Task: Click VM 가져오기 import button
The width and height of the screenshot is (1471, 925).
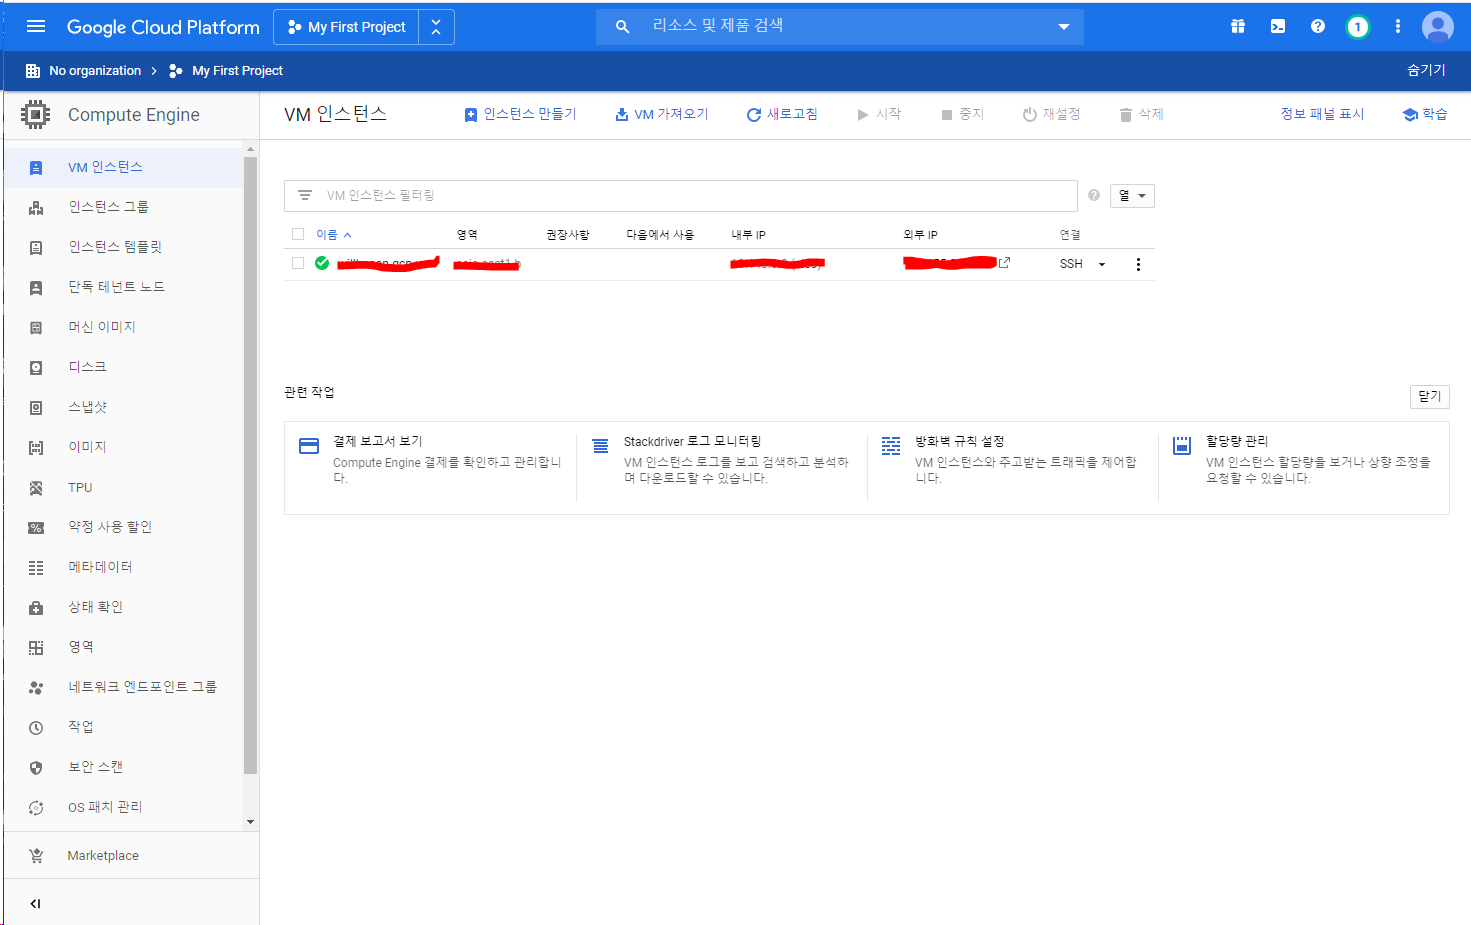Action: tap(661, 114)
